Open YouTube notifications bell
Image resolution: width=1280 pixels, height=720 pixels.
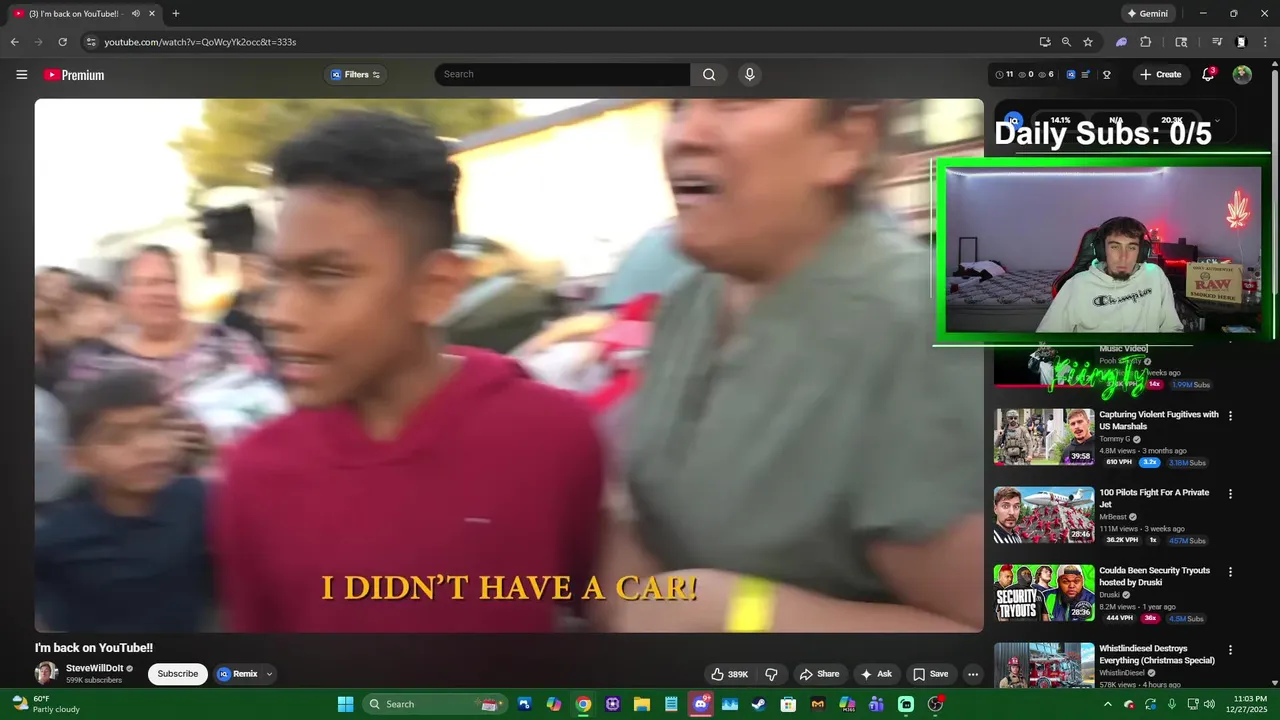pos(1208,74)
